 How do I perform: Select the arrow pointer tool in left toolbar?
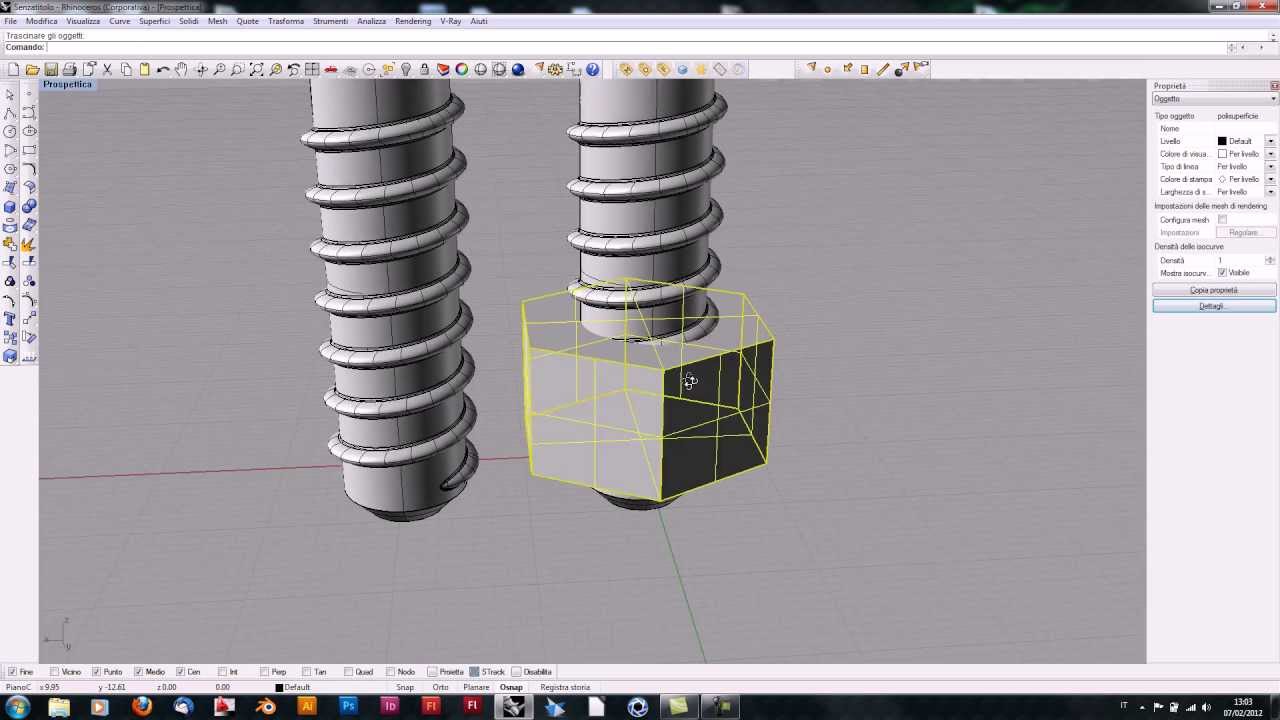pyautogui.click(x=10, y=94)
